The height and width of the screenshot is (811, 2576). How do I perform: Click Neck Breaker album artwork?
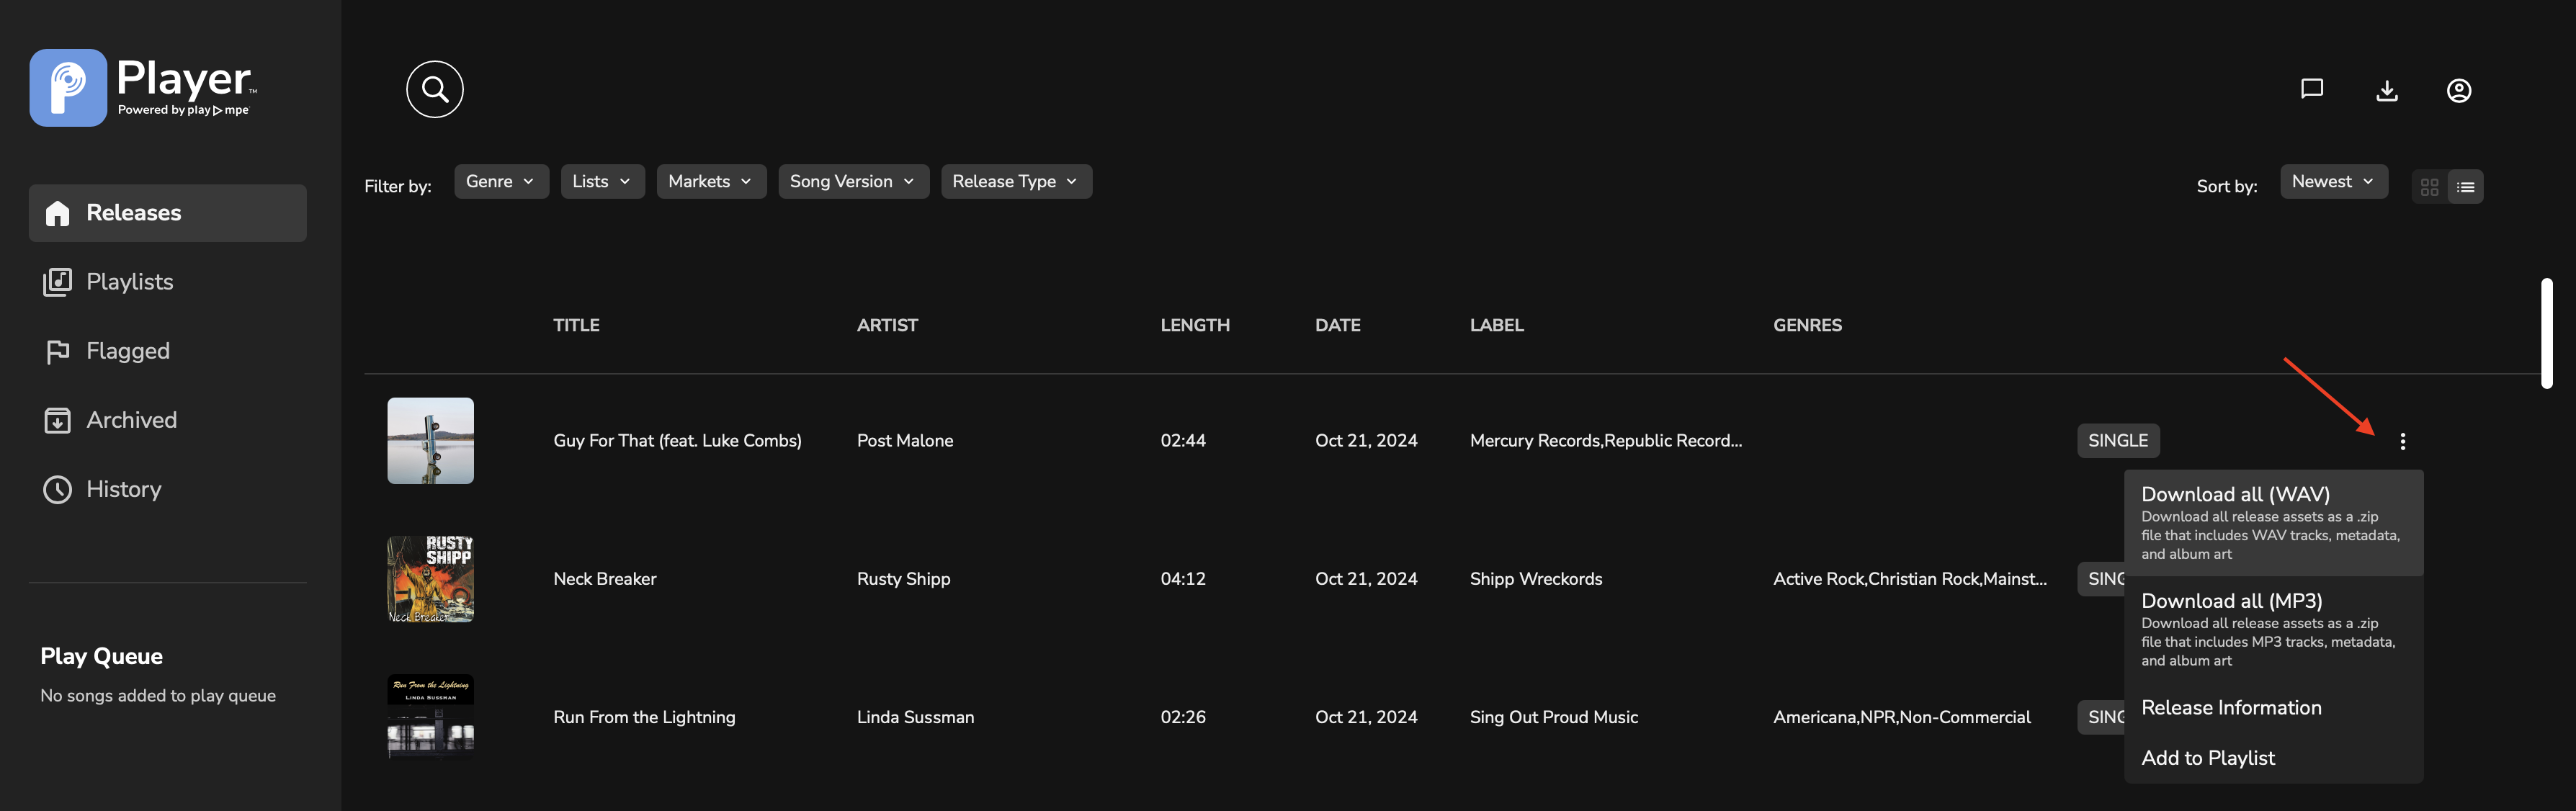[x=430, y=579]
